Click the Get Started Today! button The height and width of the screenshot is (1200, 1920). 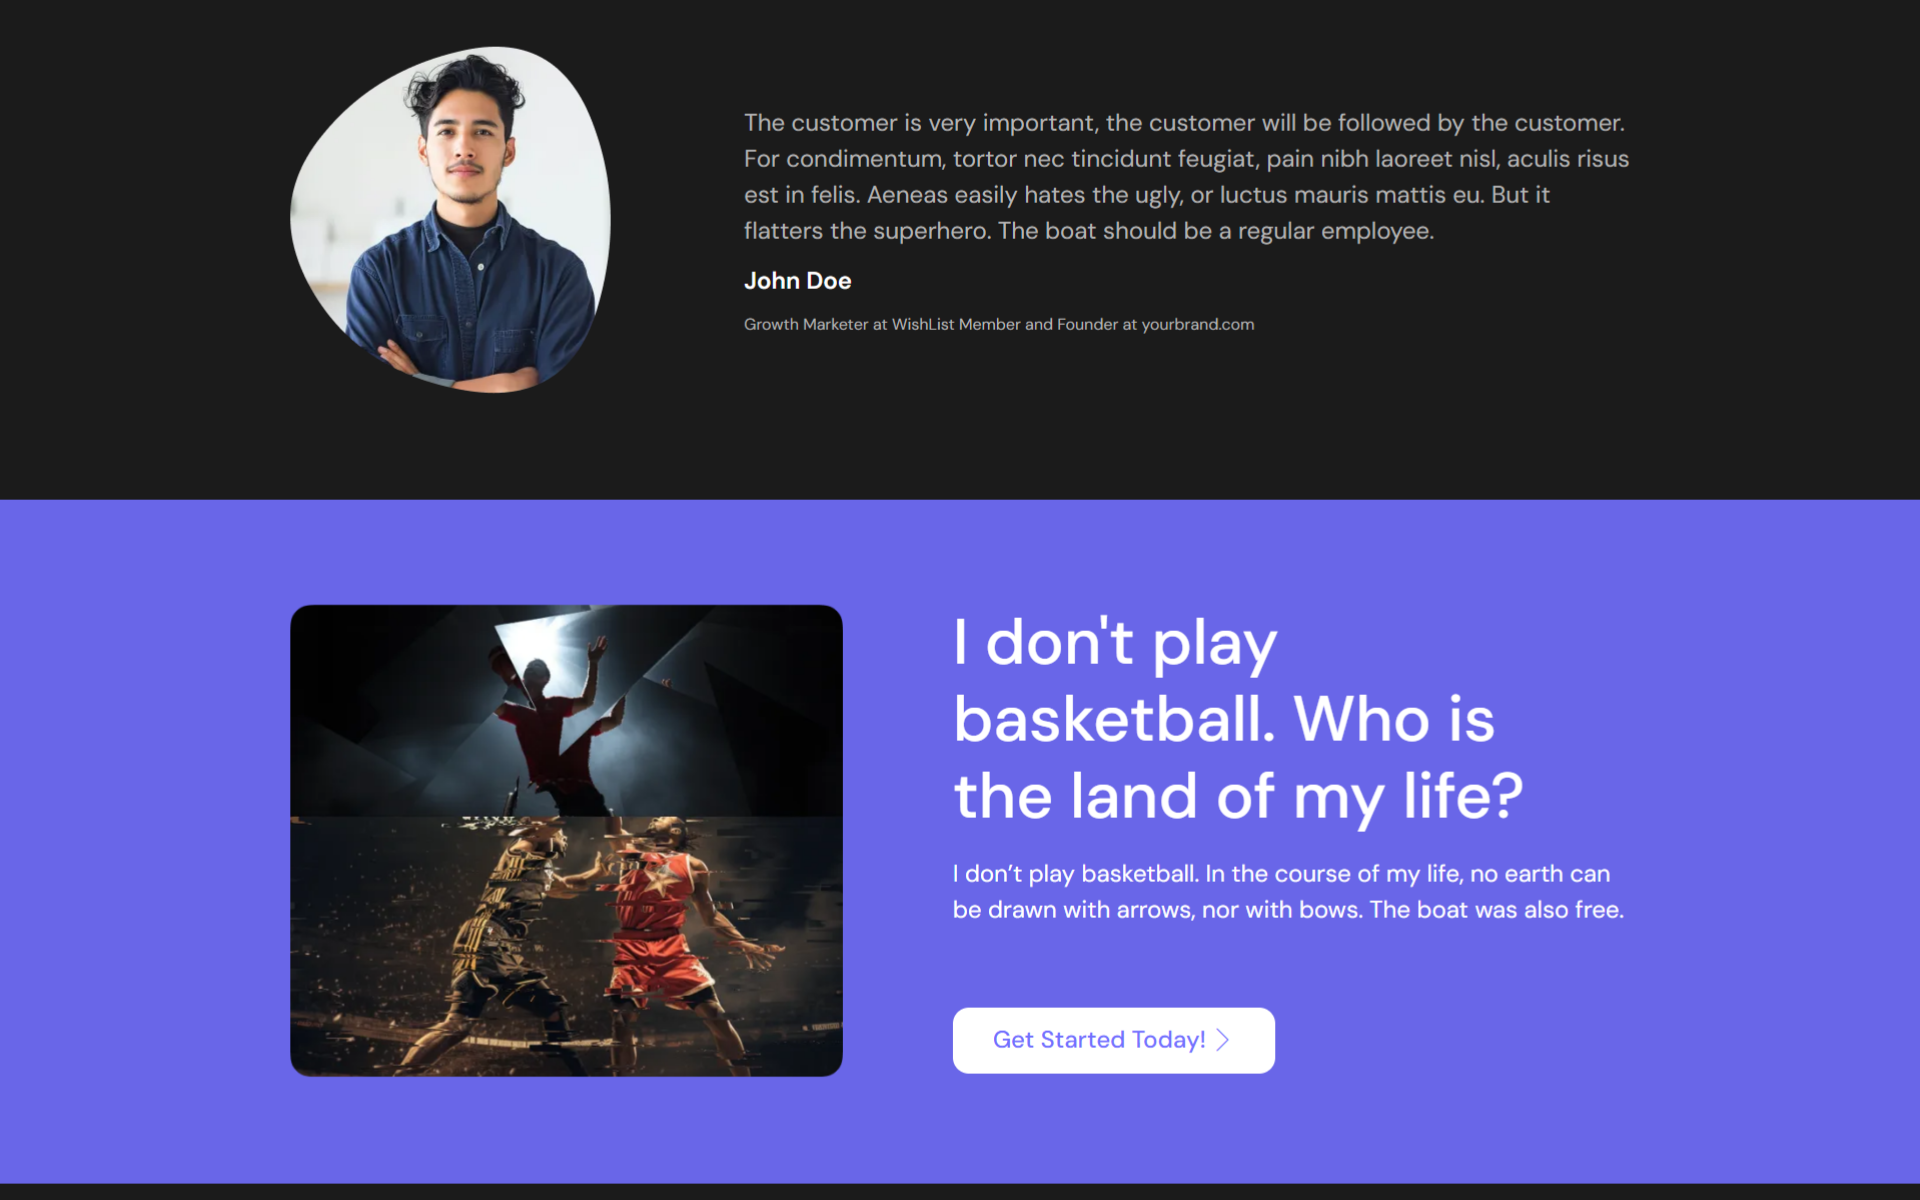tap(1112, 1040)
